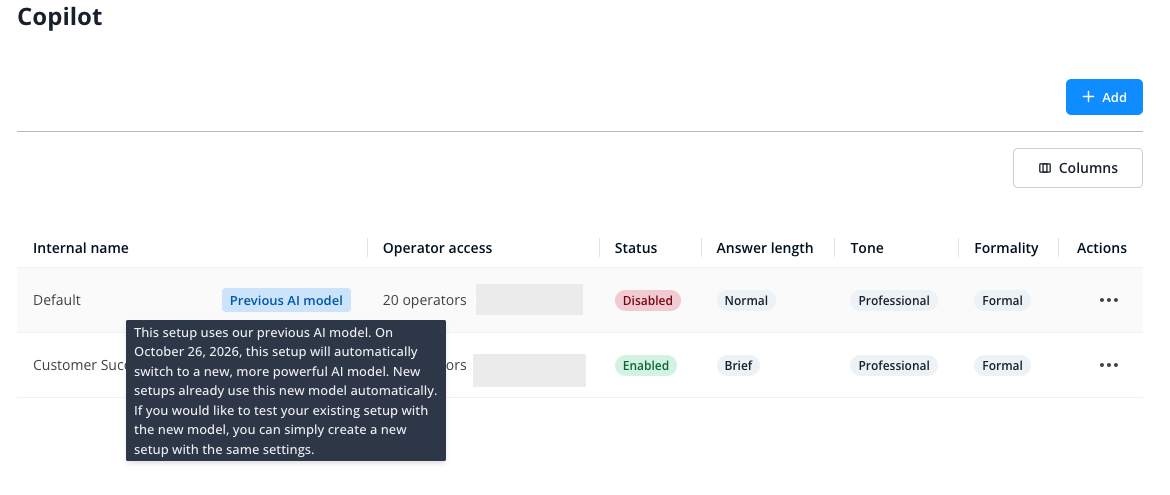The height and width of the screenshot is (495, 1170).
Task: Click the Brief answer length tag
Action: pyautogui.click(x=738, y=365)
